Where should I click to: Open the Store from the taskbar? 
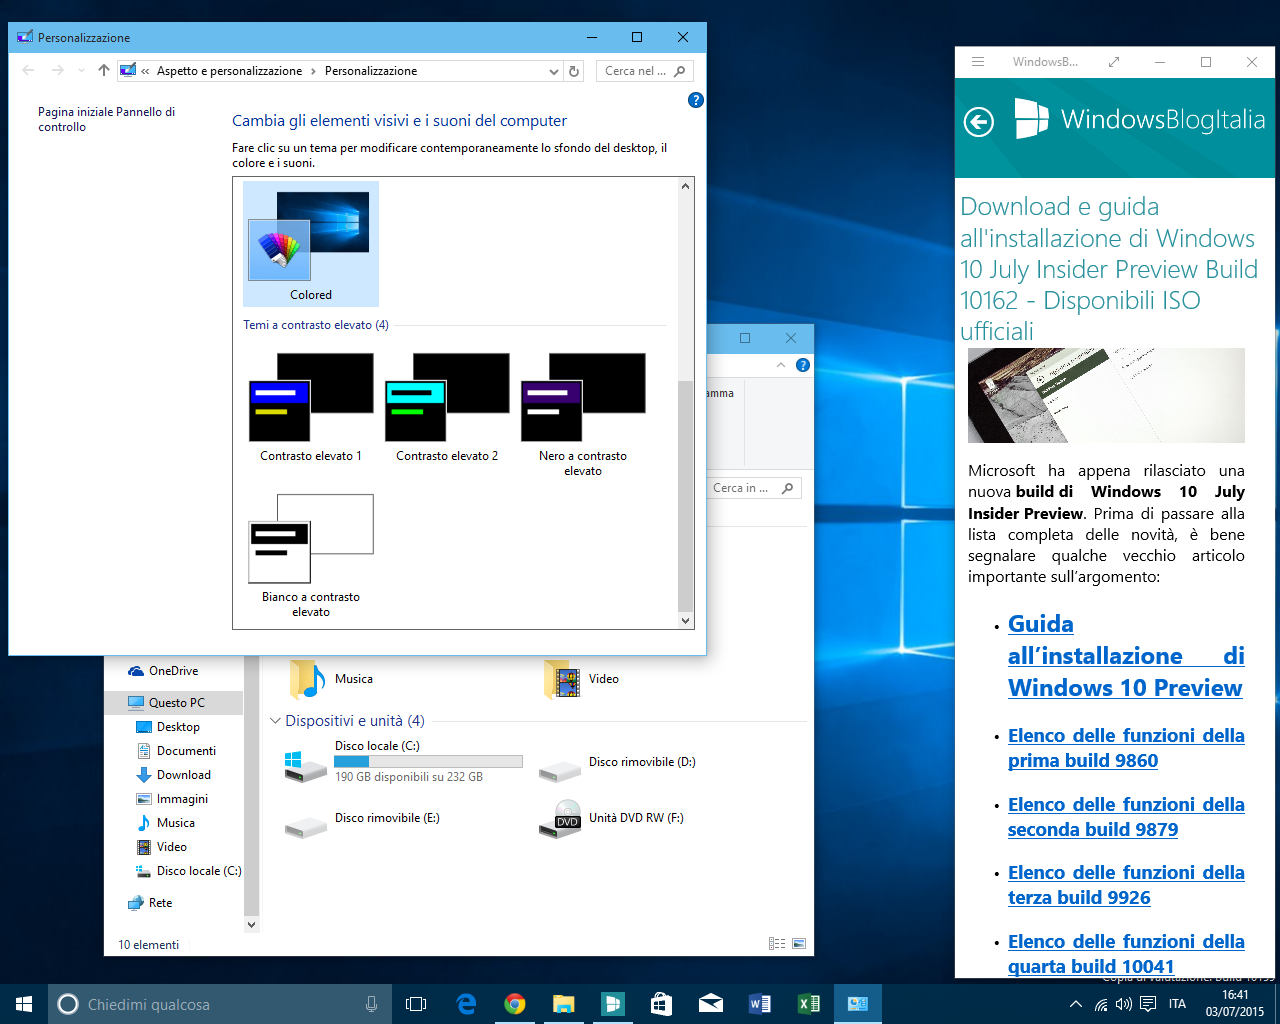661,1004
